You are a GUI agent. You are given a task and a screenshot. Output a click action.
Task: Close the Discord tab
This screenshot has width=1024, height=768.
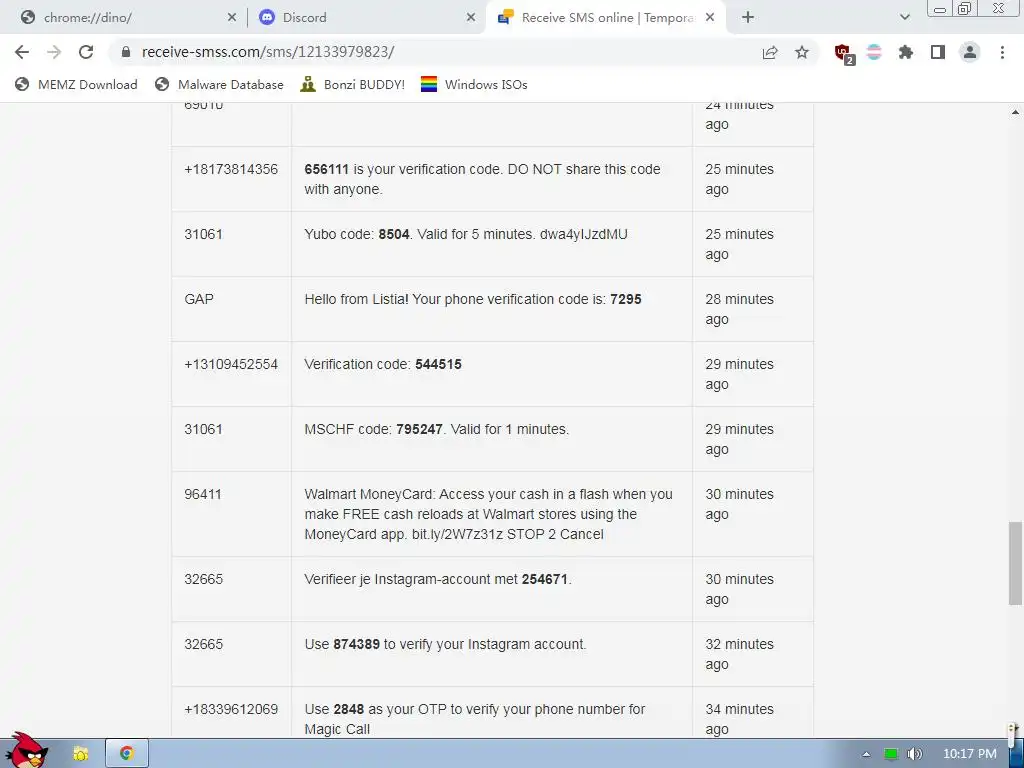click(471, 18)
